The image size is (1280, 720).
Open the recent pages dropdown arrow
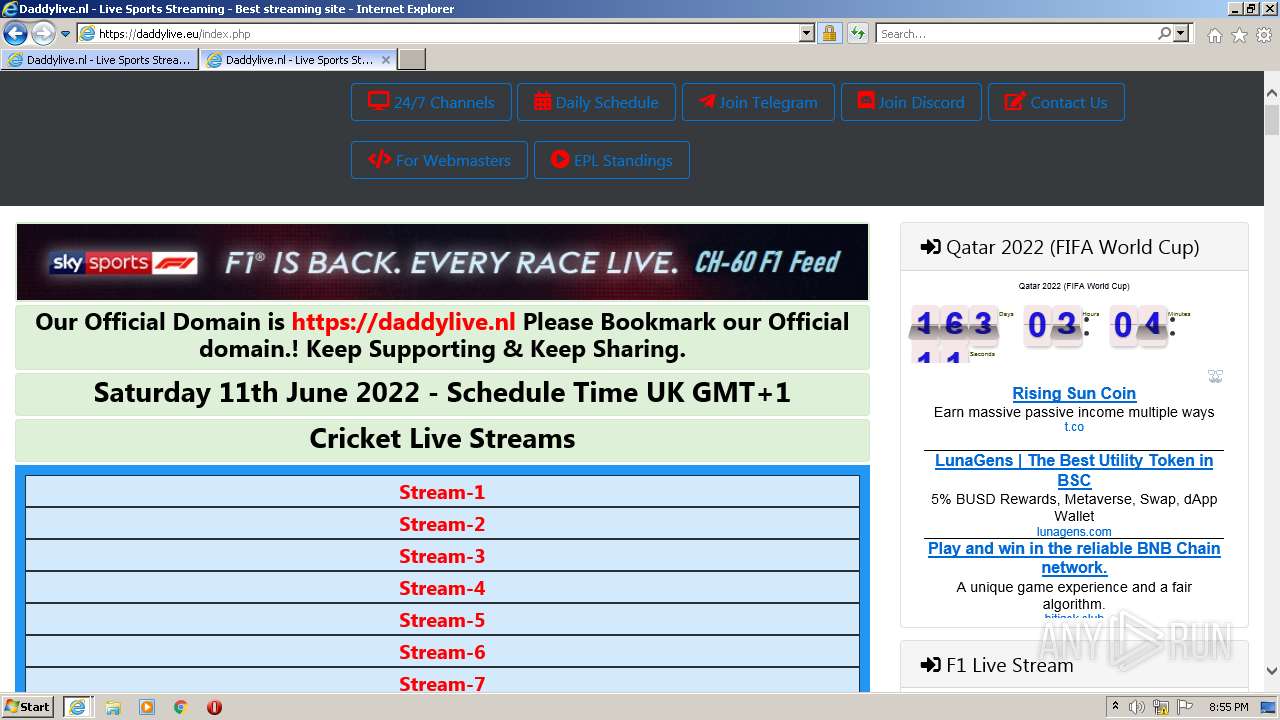(66, 34)
